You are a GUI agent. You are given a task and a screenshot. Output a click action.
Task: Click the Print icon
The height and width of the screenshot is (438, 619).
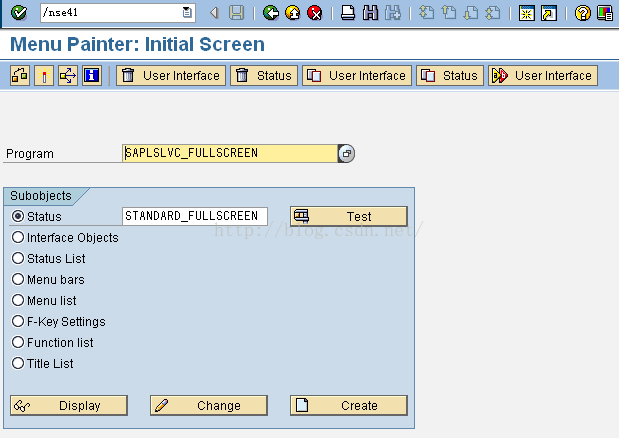pos(348,13)
